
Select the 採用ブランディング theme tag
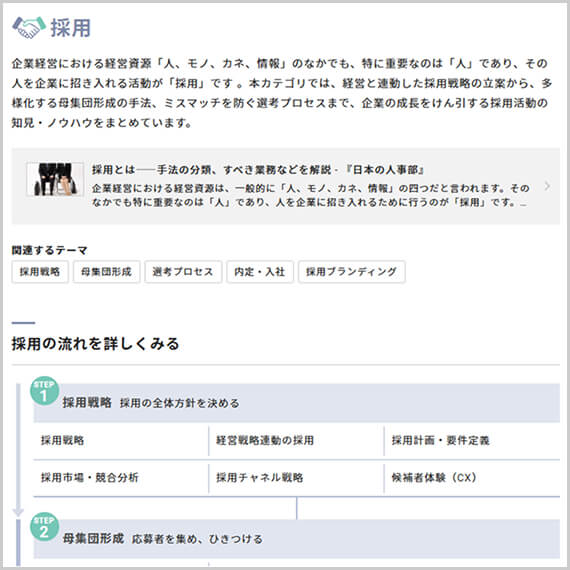(352, 272)
